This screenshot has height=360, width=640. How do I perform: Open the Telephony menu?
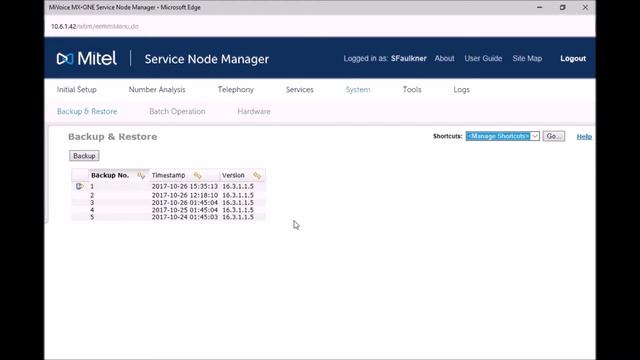coord(236,89)
